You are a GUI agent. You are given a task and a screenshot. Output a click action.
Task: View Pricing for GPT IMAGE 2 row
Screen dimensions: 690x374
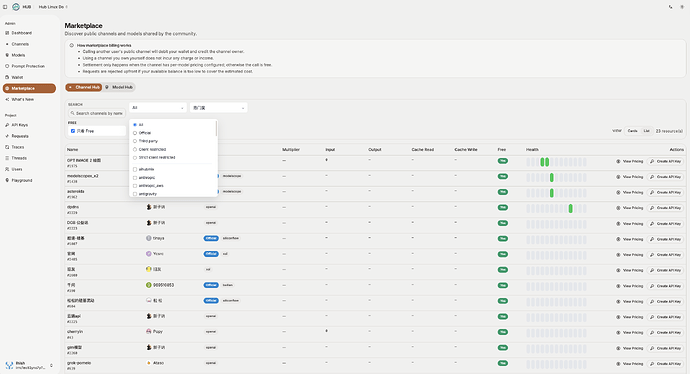[x=630, y=161]
